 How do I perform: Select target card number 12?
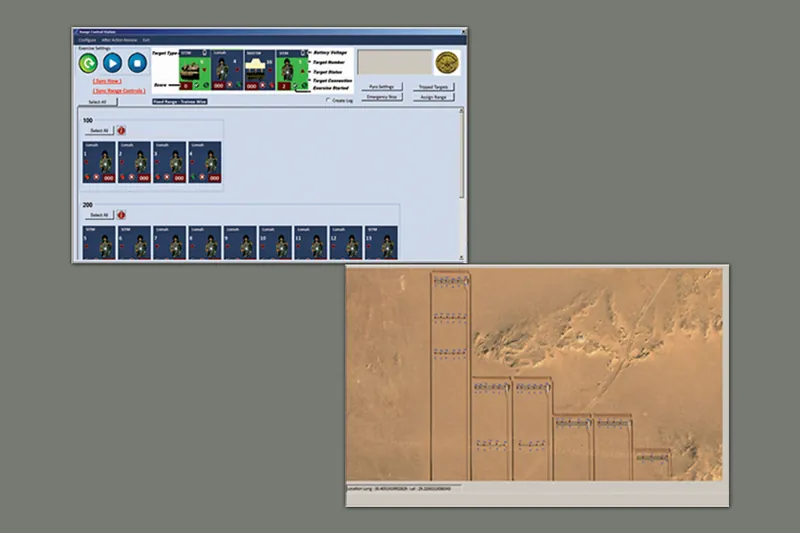click(345, 243)
